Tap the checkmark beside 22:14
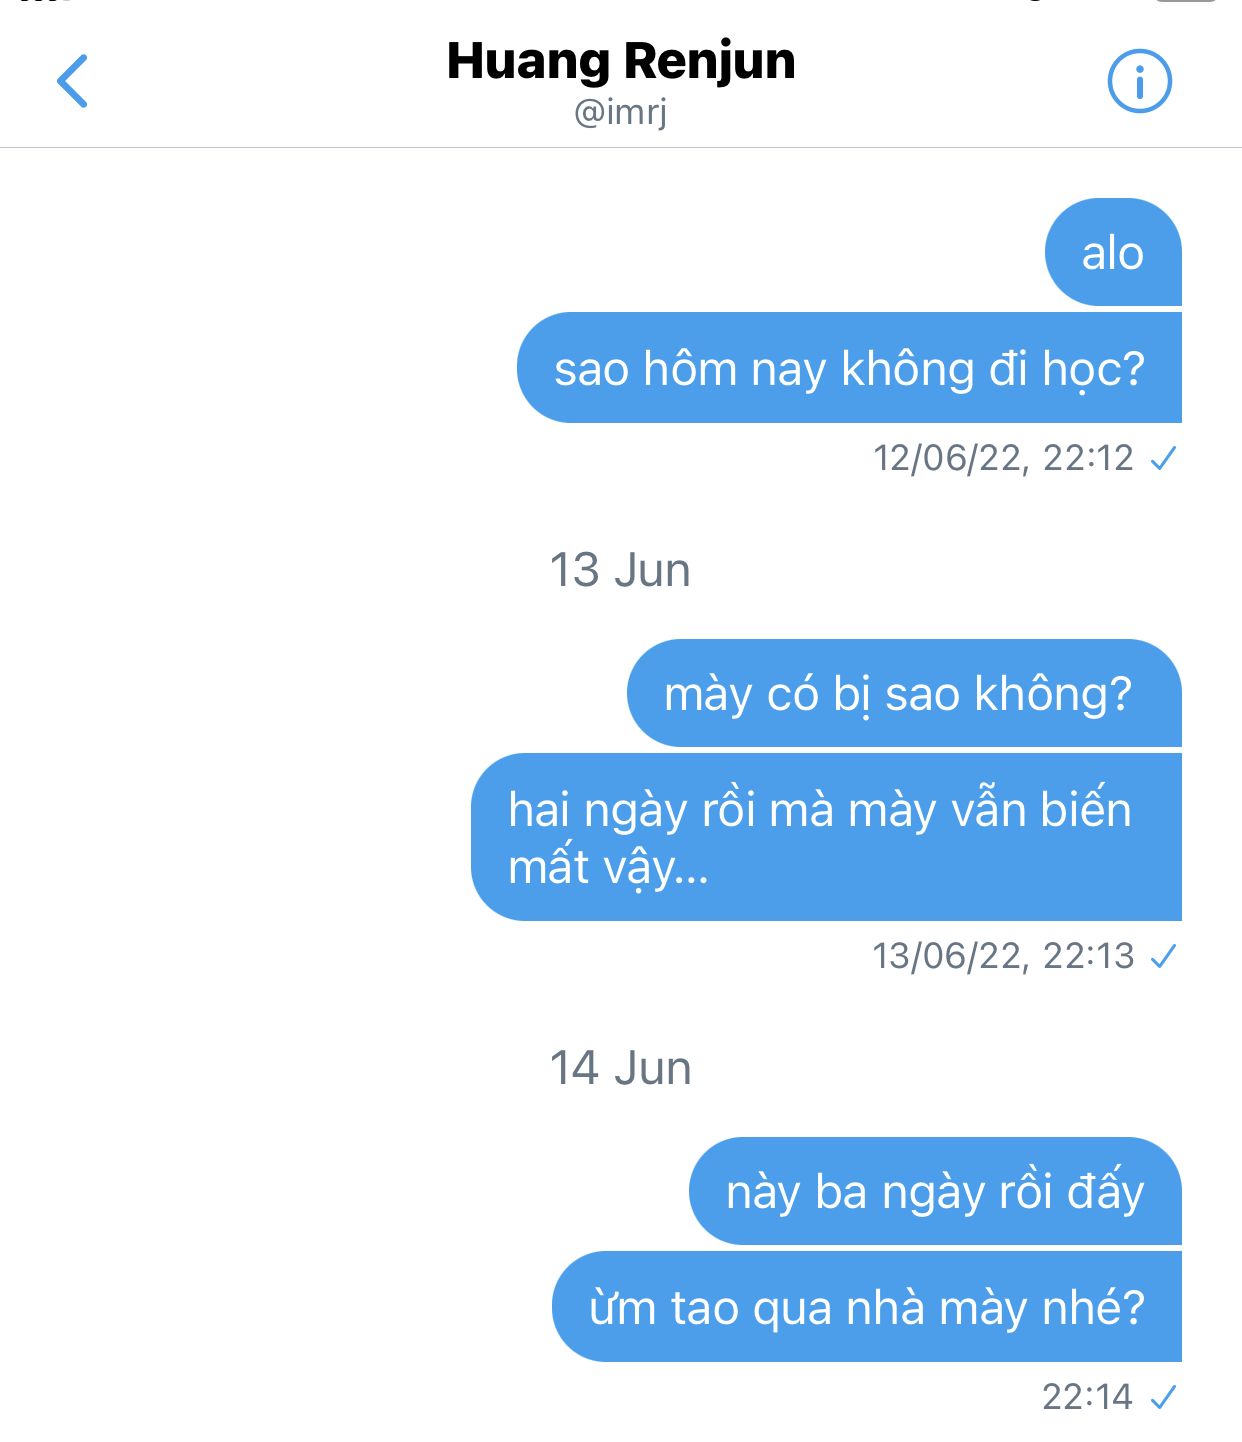 [1163, 1397]
